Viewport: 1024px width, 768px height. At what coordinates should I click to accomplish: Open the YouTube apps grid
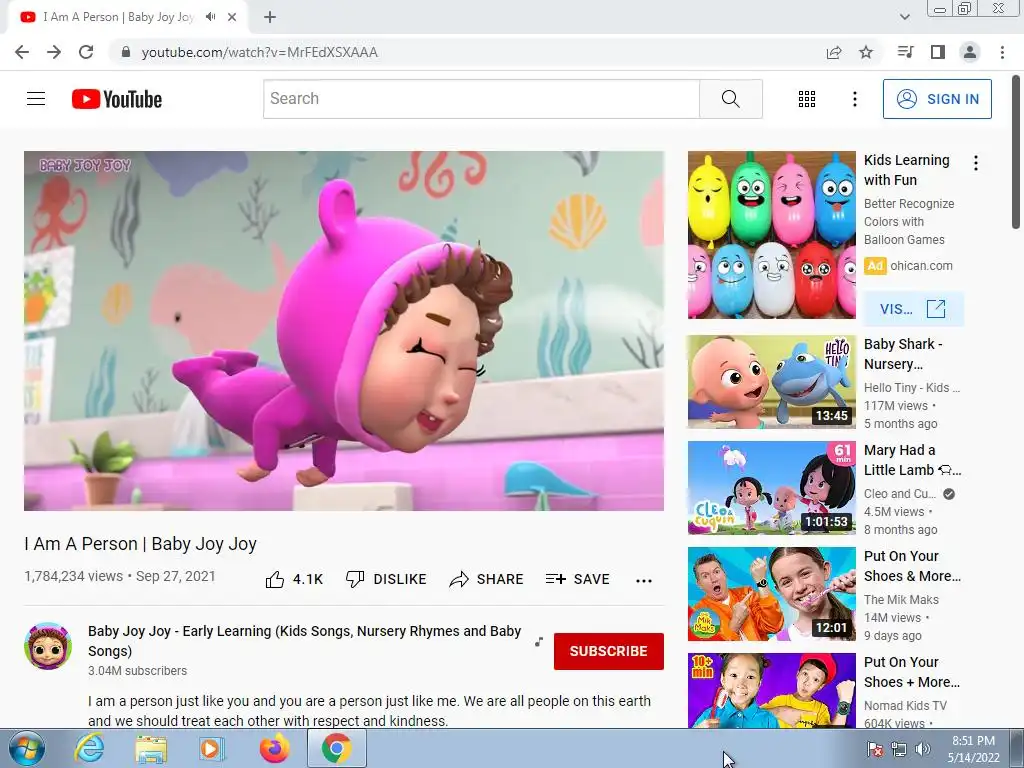pos(807,99)
